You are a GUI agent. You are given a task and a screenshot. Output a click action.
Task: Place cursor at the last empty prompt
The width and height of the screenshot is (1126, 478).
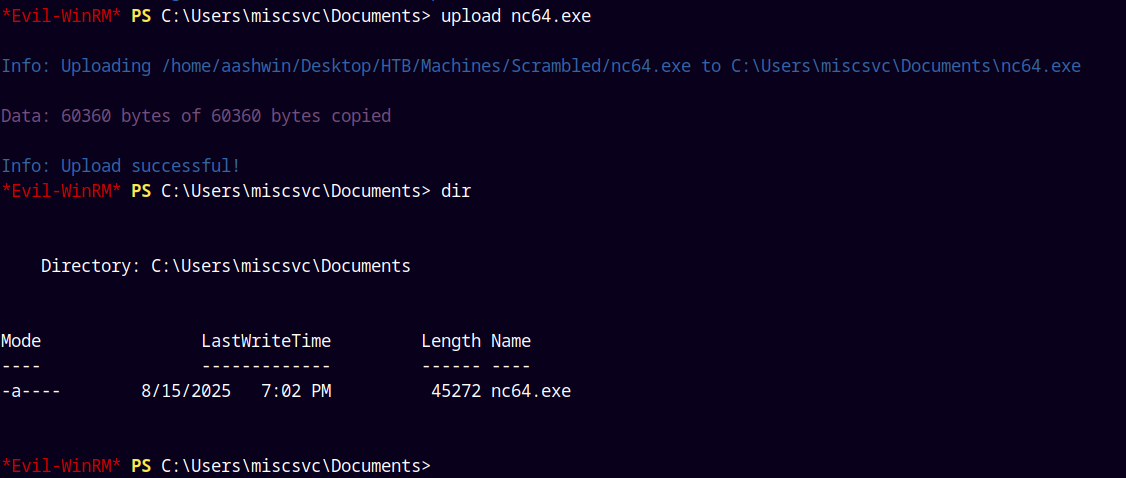pyautogui.click(x=438, y=465)
